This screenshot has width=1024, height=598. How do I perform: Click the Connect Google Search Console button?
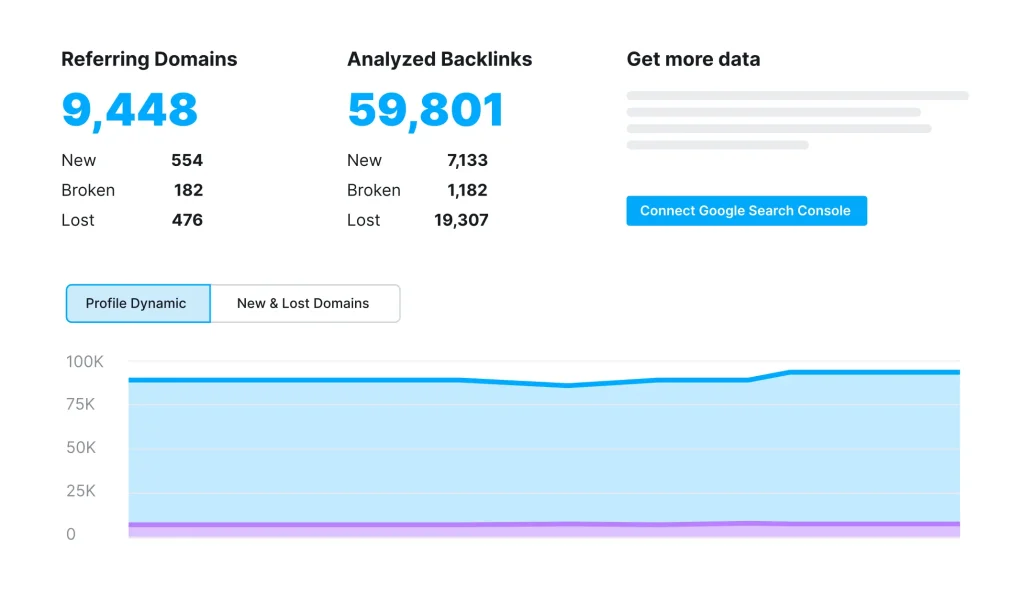[x=746, y=211]
